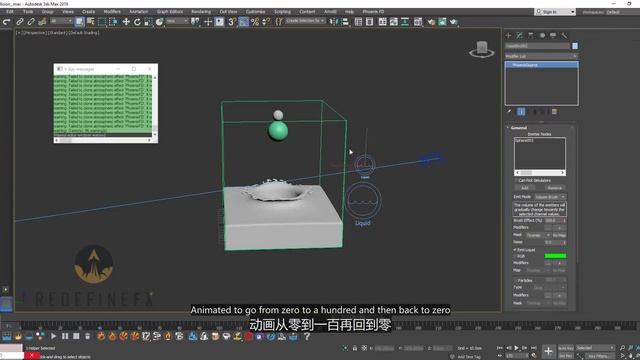Click the Phoenix delete cache trash icon
This screenshot has height=360, width=640.
87,336
